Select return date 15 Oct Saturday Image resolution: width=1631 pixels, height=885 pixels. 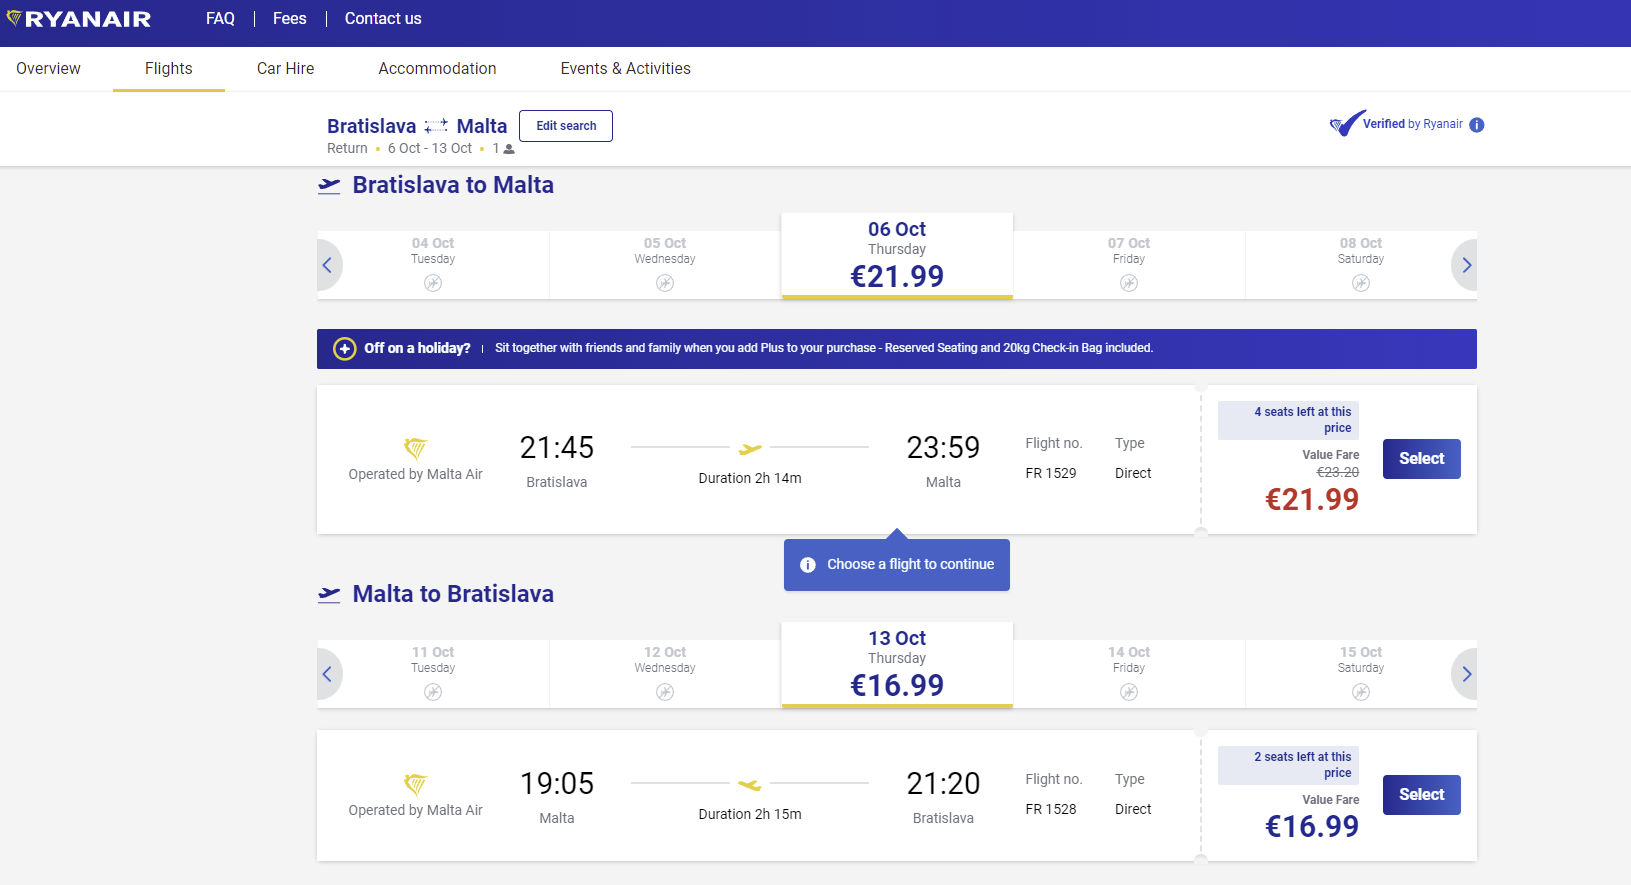tap(1361, 674)
